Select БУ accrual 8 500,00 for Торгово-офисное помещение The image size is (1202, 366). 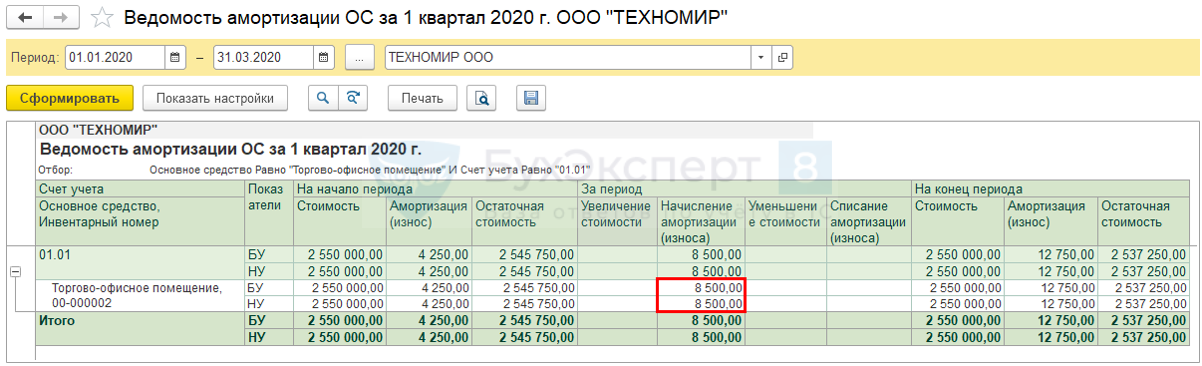click(x=700, y=288)
